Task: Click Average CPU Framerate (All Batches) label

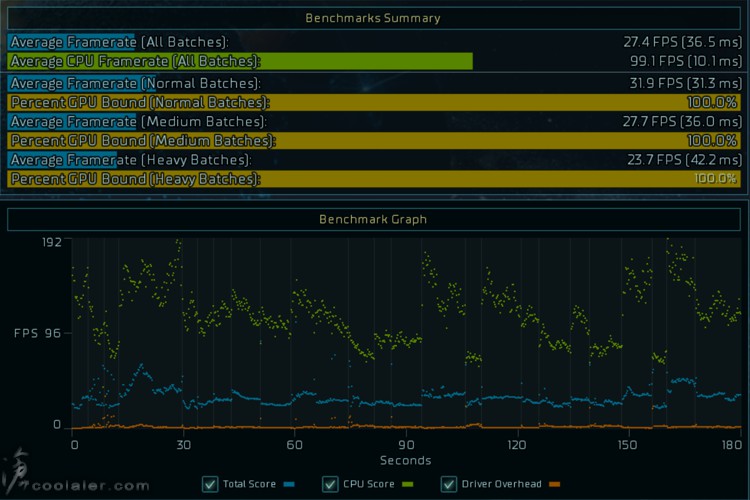Action: [135, 61]
